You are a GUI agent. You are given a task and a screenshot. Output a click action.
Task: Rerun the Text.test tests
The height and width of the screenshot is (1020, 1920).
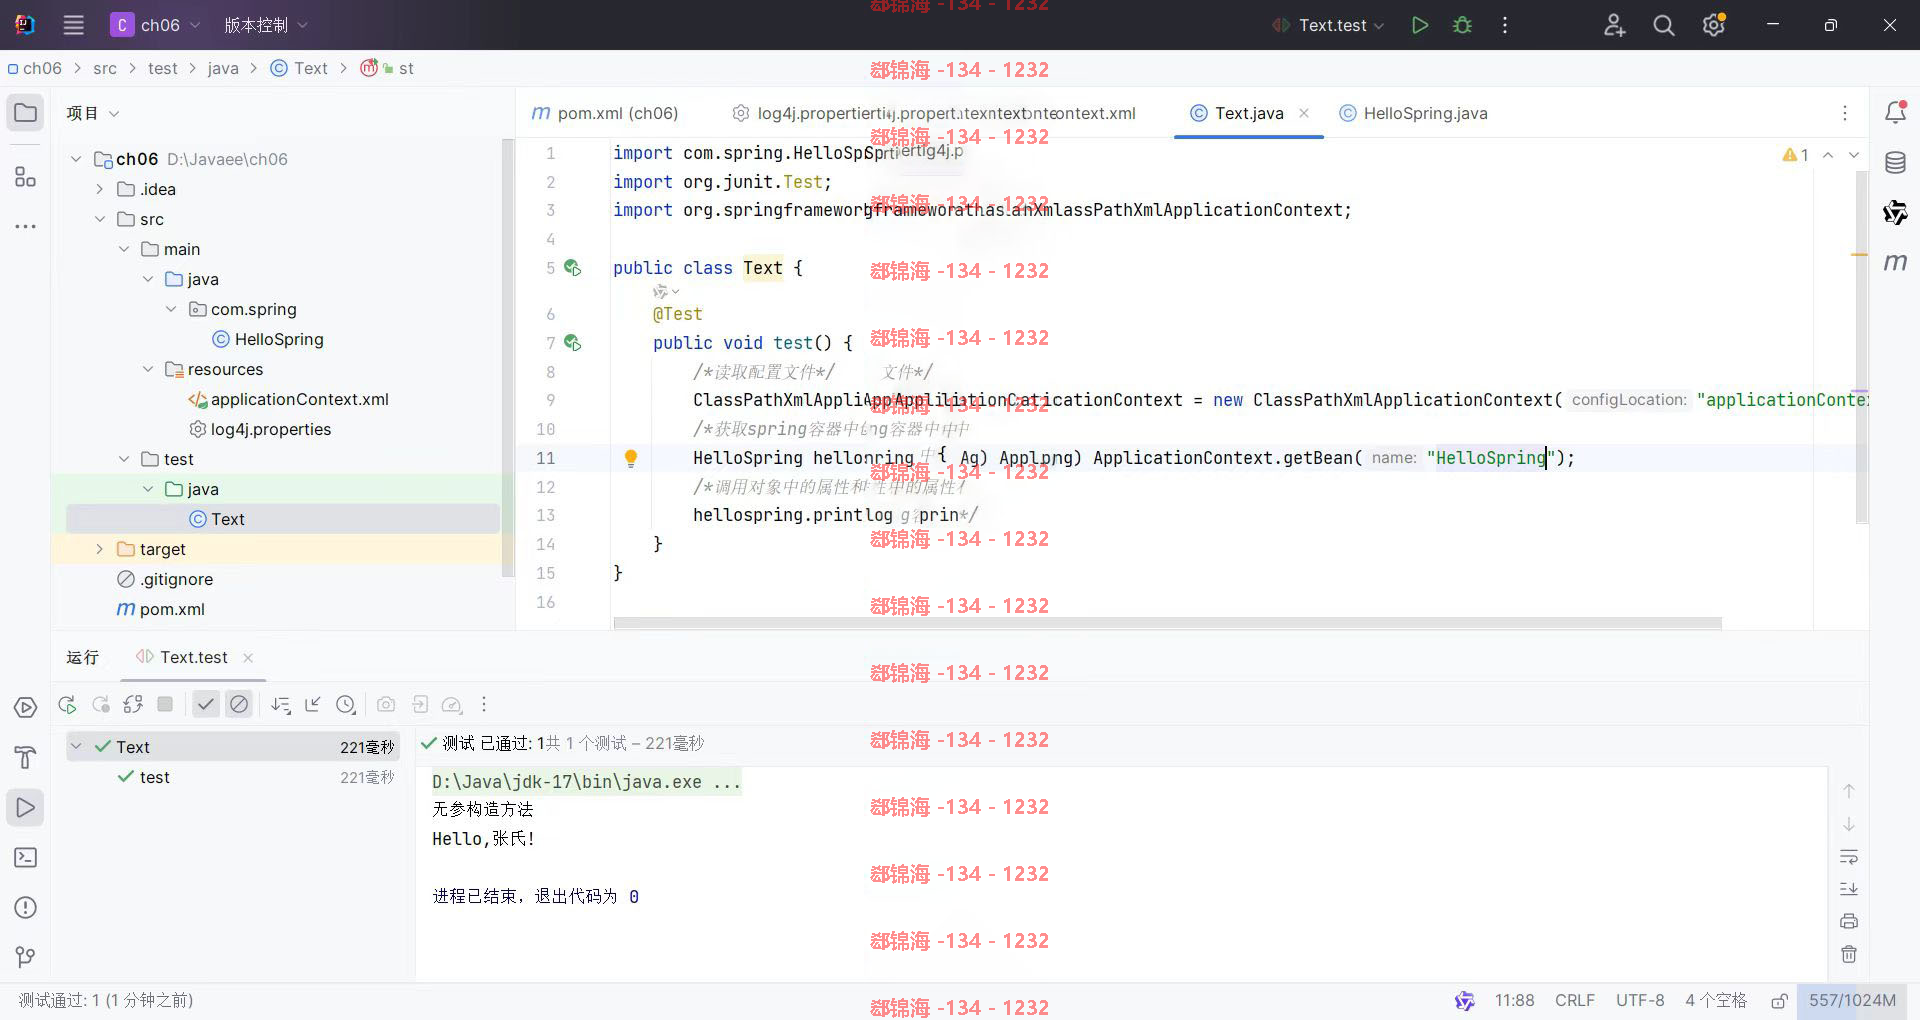(x=67, y=705)
